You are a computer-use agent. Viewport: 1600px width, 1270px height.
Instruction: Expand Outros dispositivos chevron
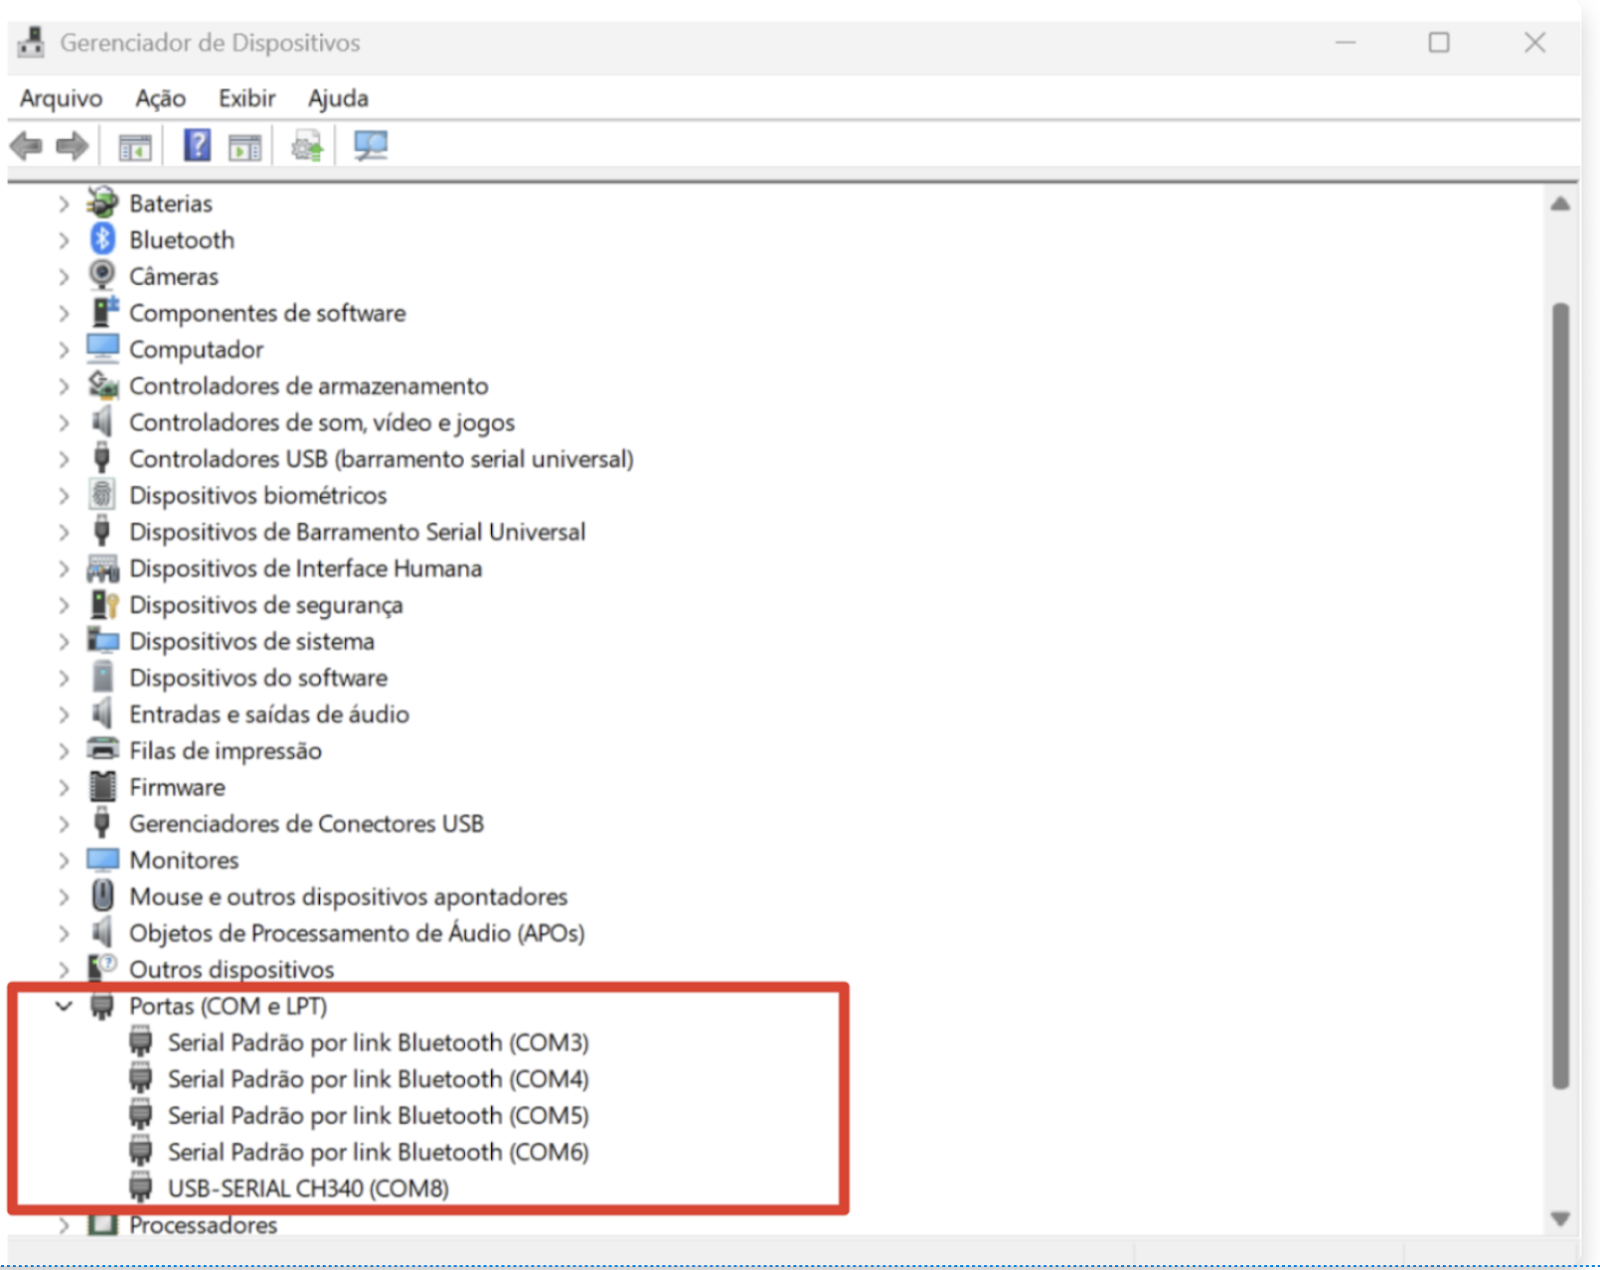pos(64,969)
